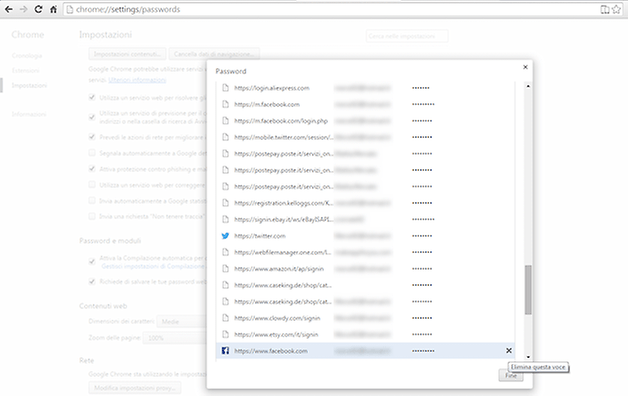Reload the page with refresh icon
Image resolution: width=628 pixels, height=396 pixels.
tap(38, 9)
